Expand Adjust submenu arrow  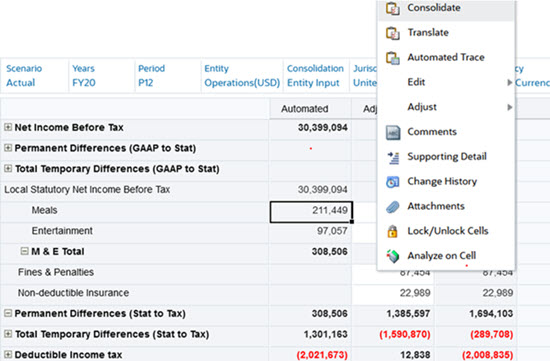(510, 107)
